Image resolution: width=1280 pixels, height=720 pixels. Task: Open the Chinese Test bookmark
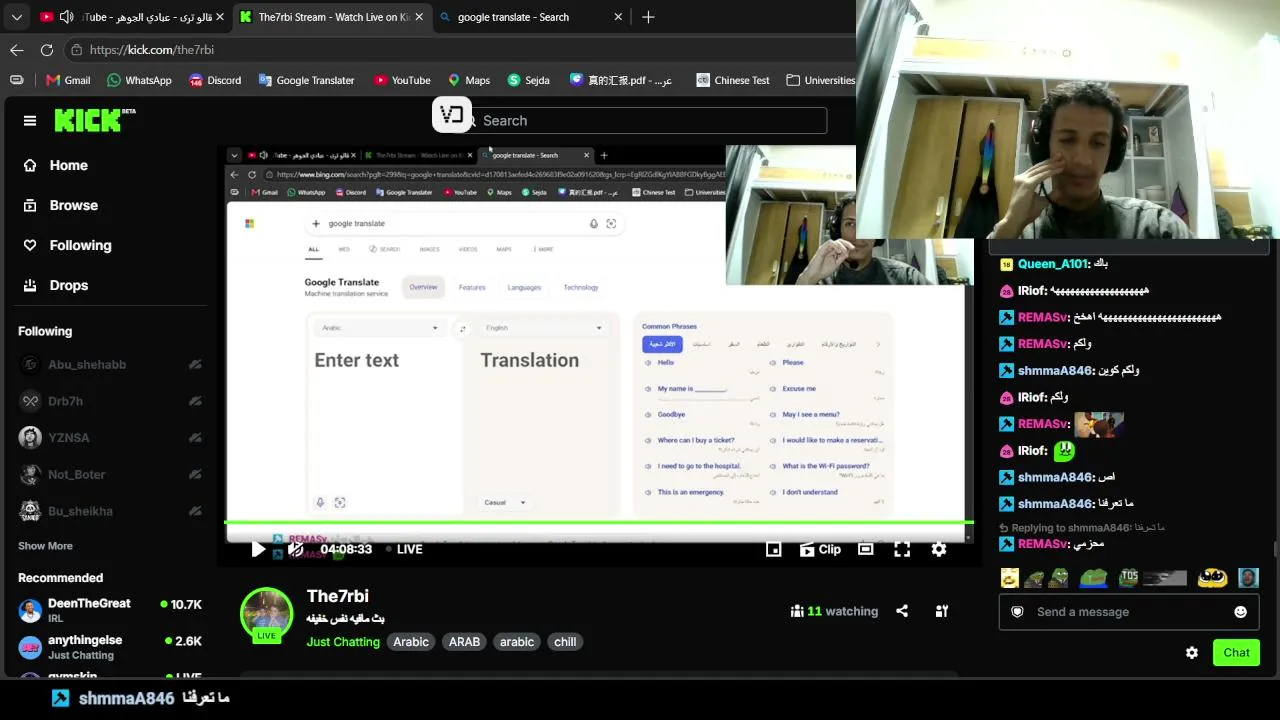(732, 80)
